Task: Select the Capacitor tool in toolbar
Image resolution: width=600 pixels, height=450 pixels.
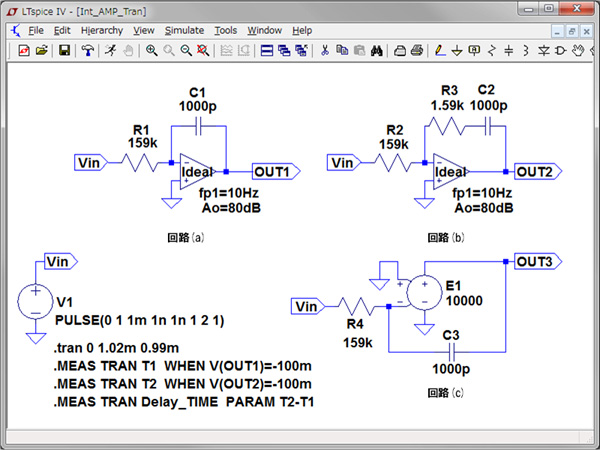Action: click(x=509, y=50)
